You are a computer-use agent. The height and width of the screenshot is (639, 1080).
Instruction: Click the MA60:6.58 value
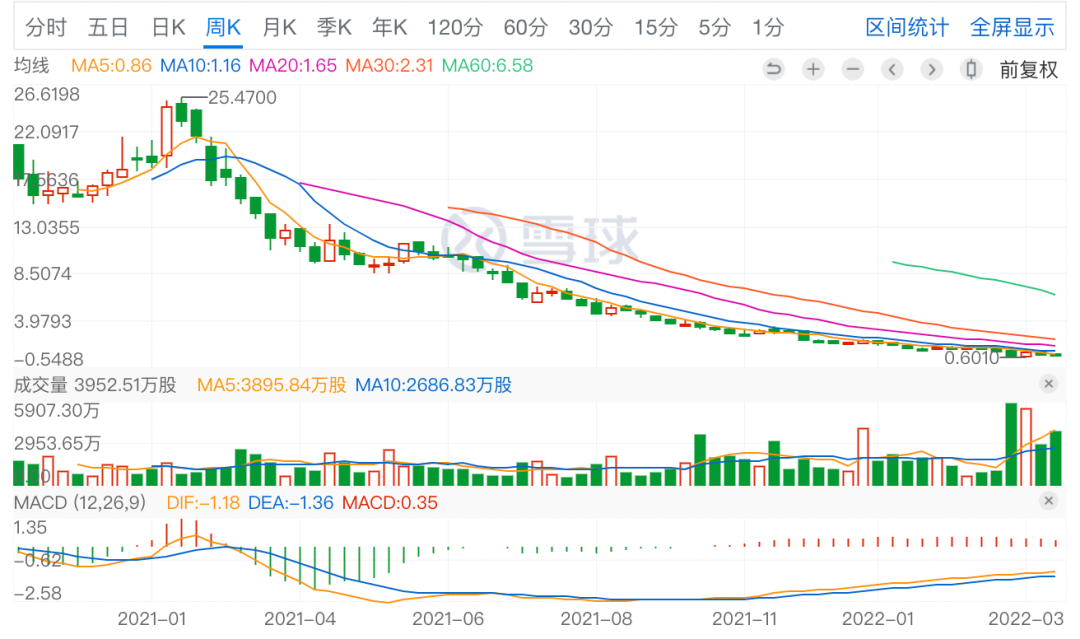(487, 66)
